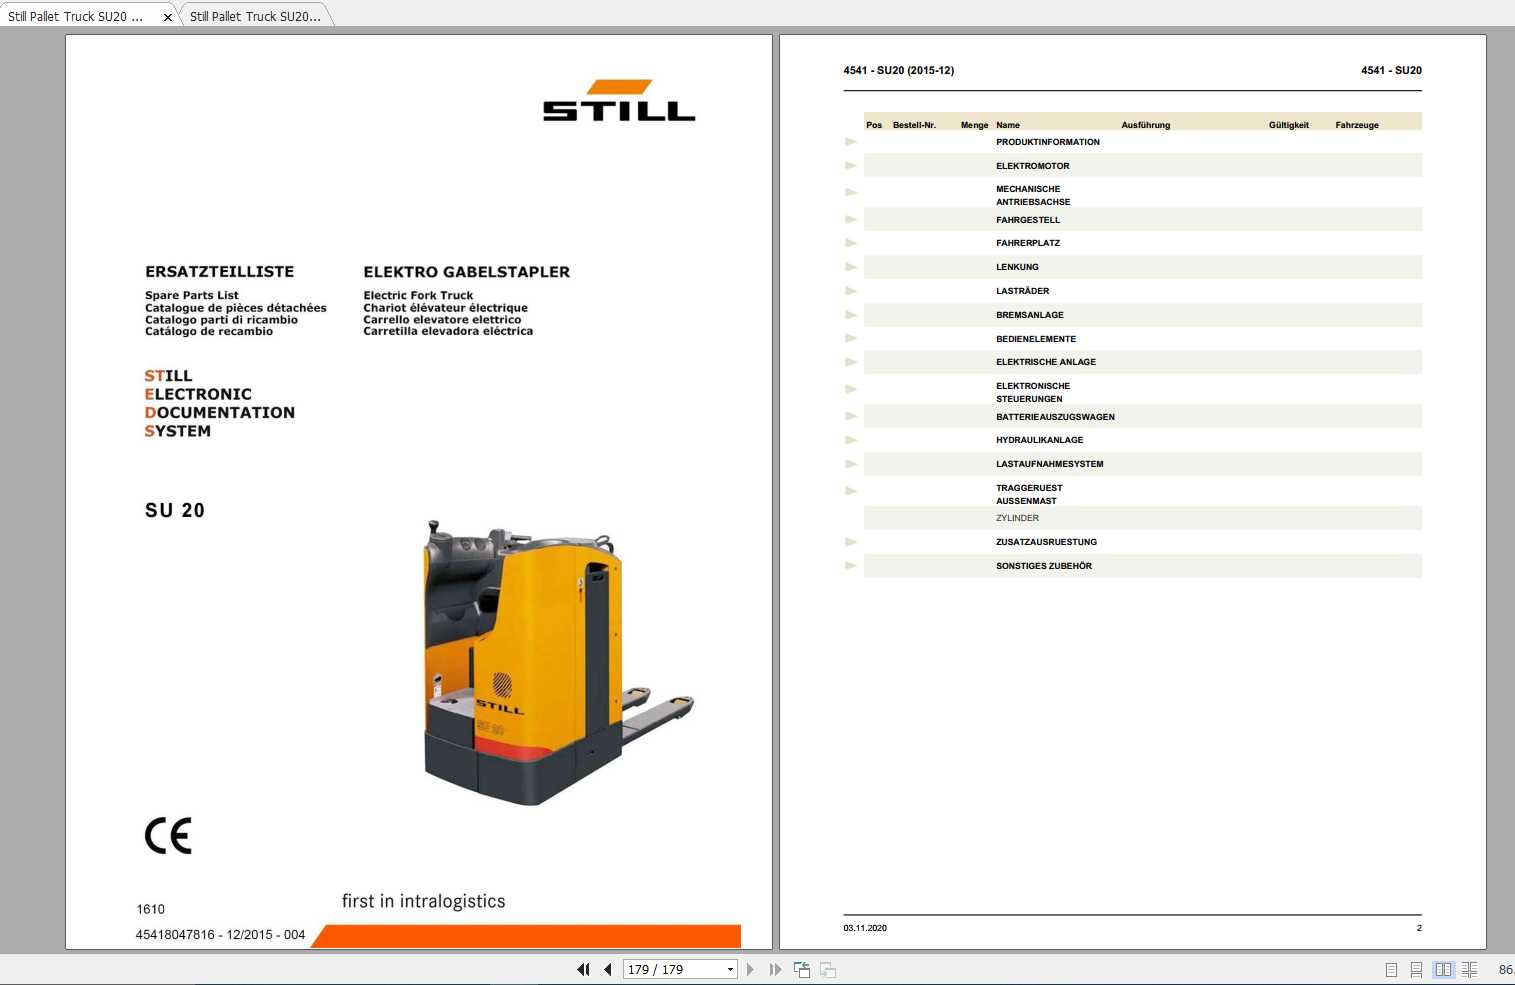1515x985 pixels.
Task: Click the date 03.11.2020 in footer
Action: point(865,928)
